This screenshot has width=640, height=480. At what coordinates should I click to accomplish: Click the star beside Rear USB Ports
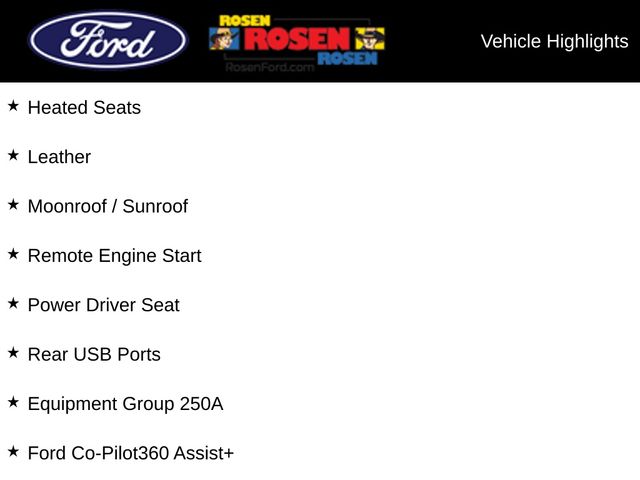click(x=13, y=352)
